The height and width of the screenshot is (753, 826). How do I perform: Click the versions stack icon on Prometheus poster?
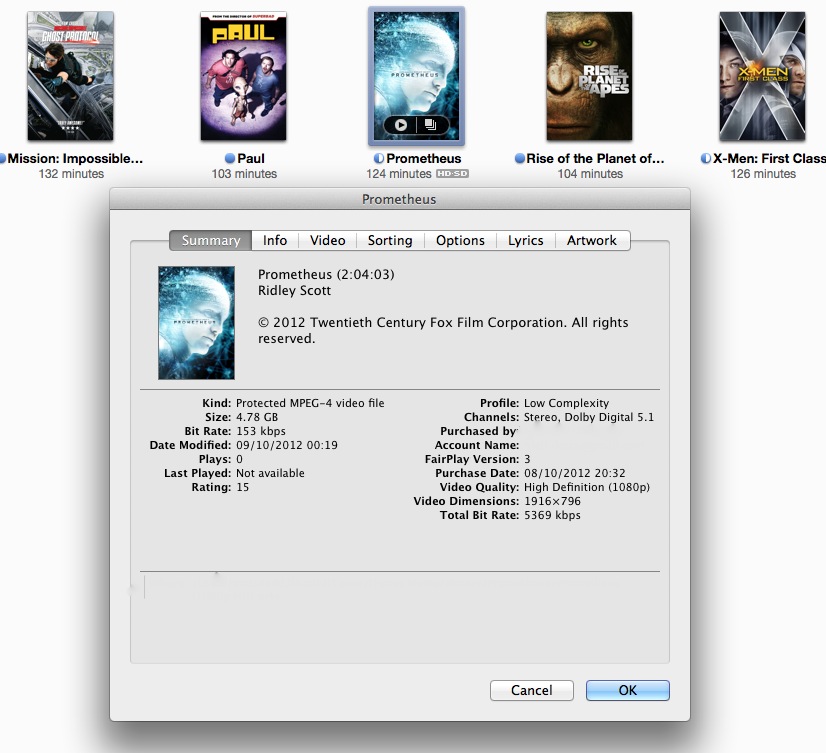coord(430,125)
